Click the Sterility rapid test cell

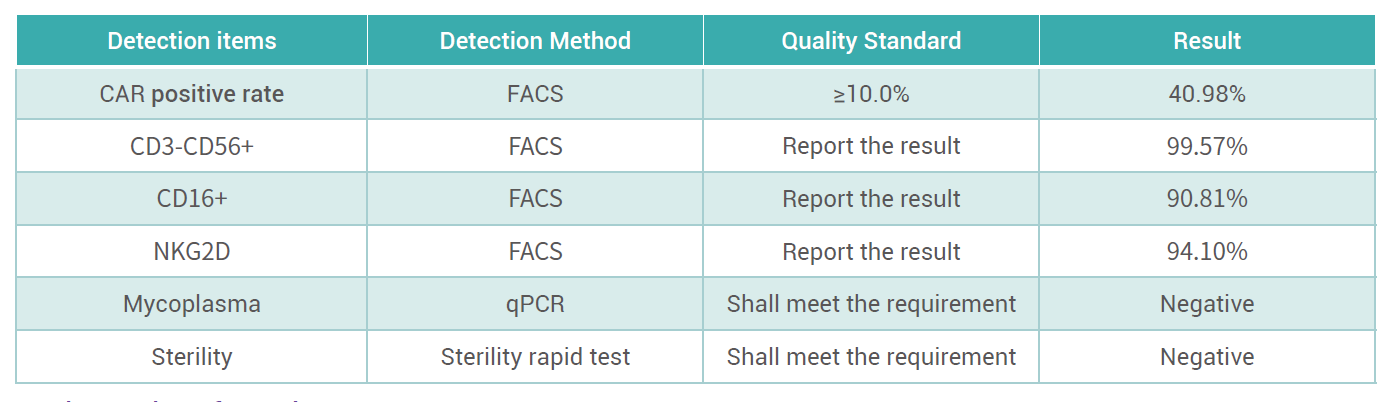535,357
